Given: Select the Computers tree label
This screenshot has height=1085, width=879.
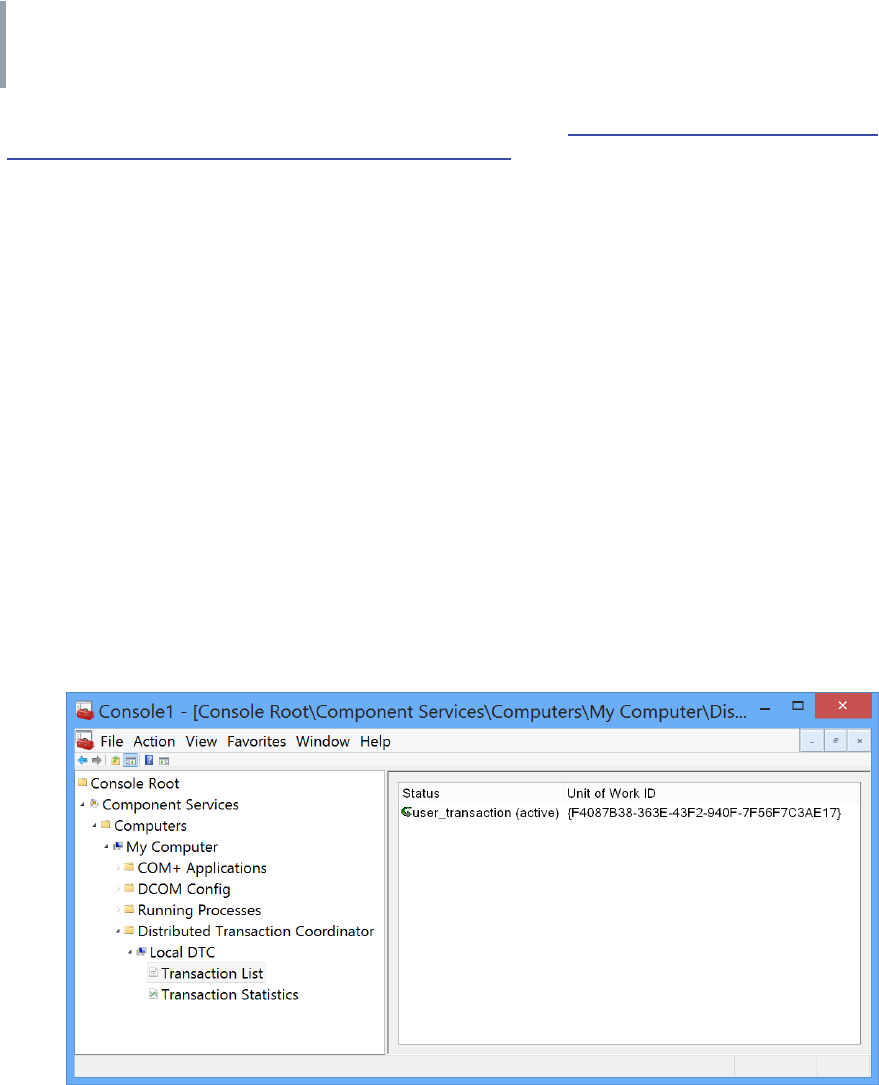Looking at the screenshot, I should pos(150,826).
